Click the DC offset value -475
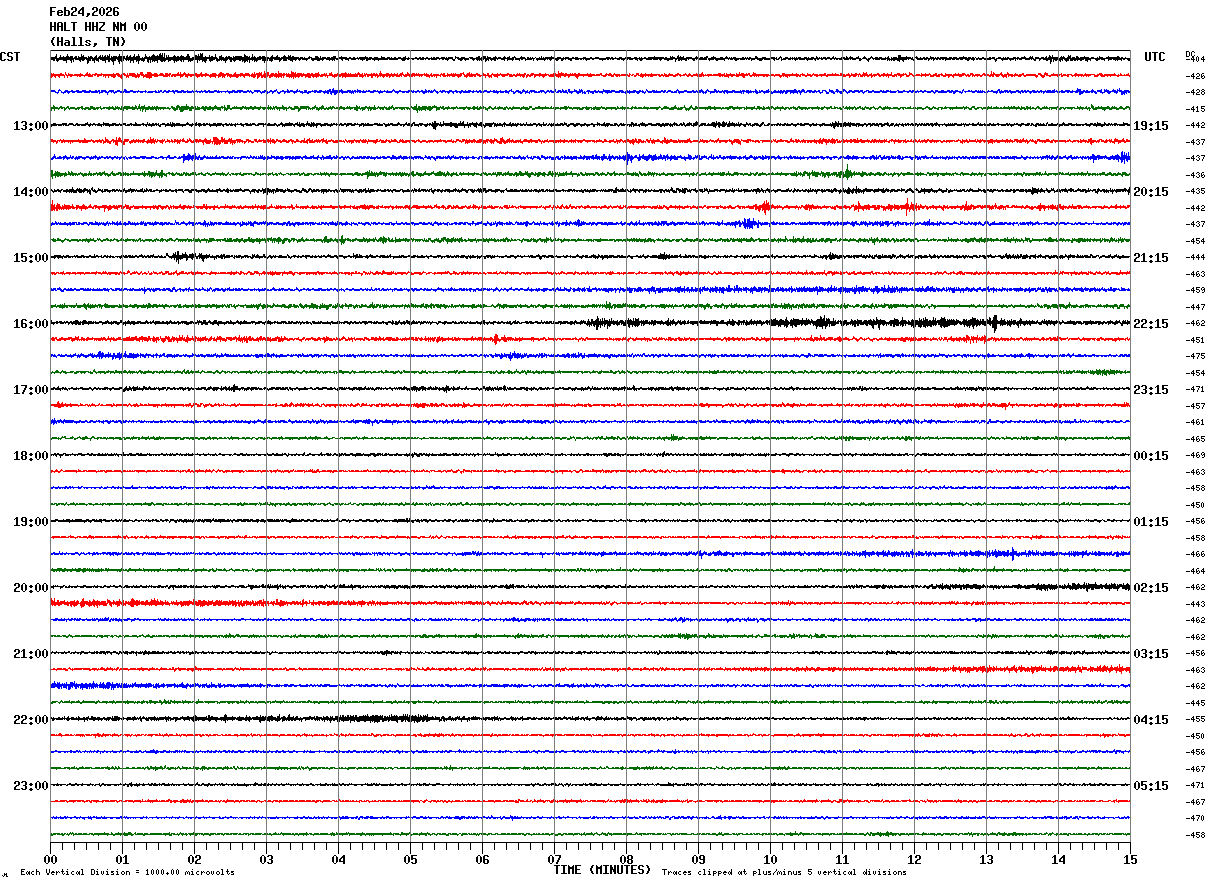The image size is (1210, 886). point(1195,356)
